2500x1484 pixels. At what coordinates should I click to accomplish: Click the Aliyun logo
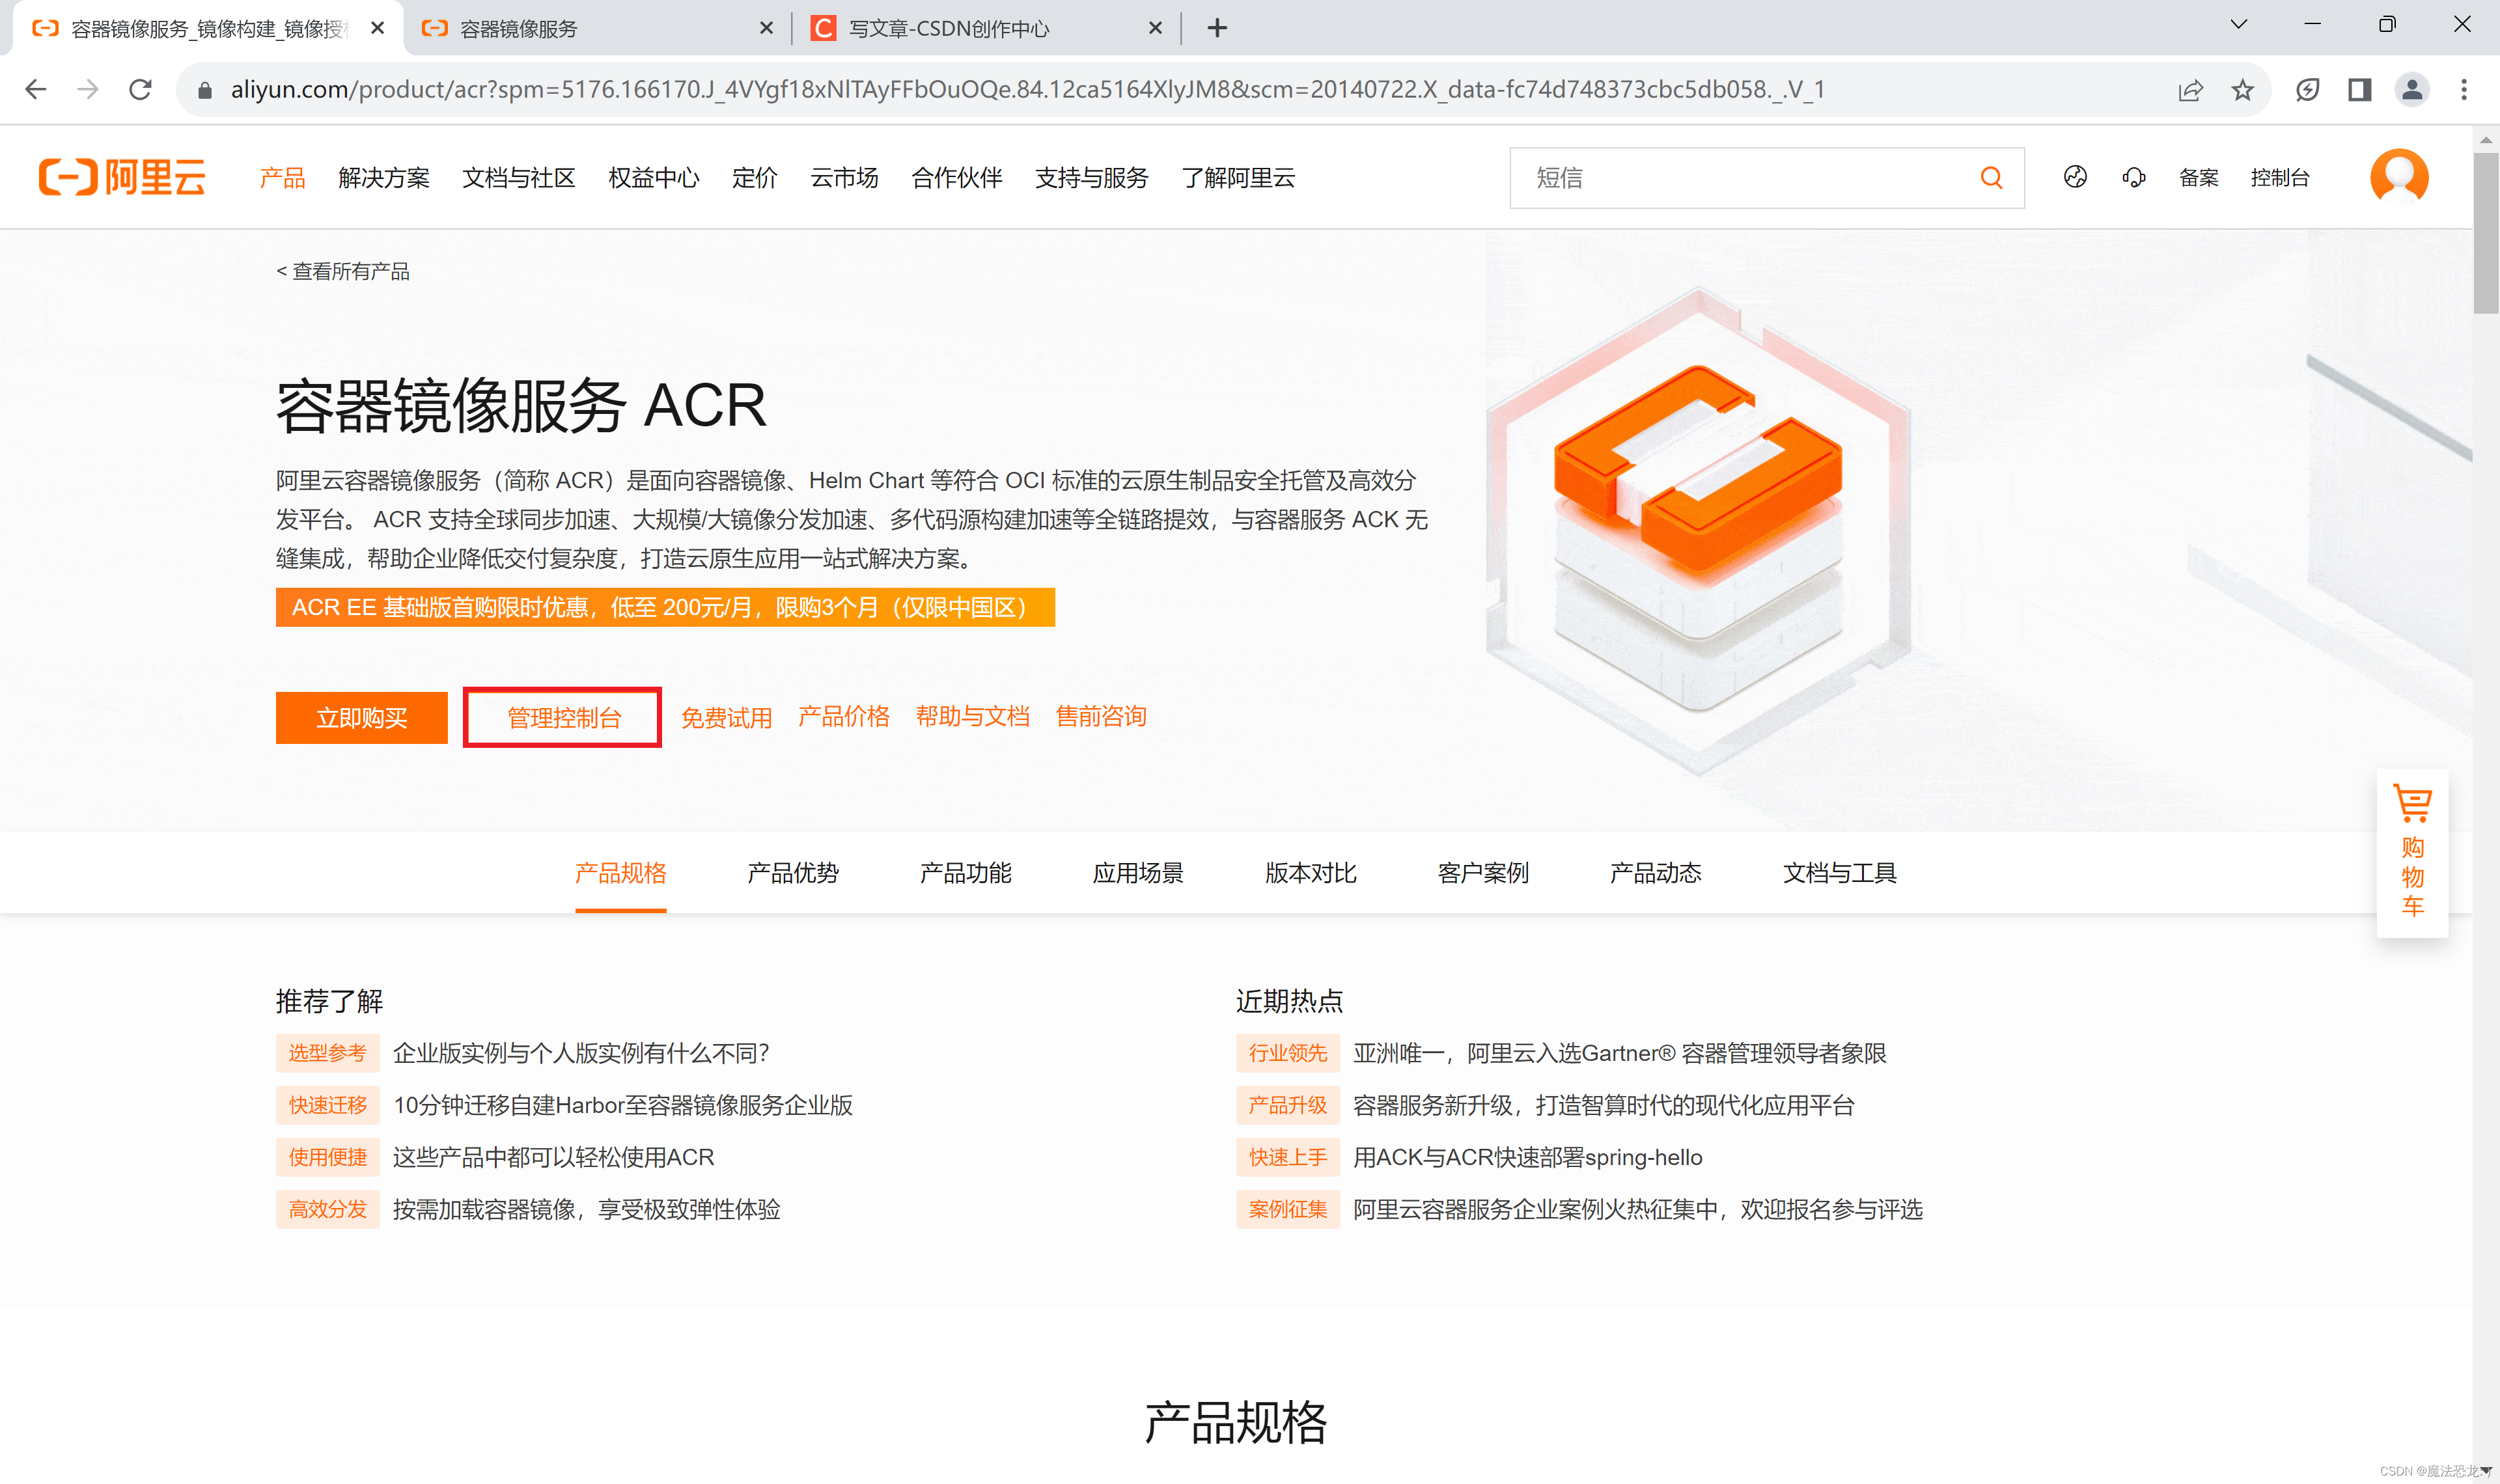click(122, 177)
